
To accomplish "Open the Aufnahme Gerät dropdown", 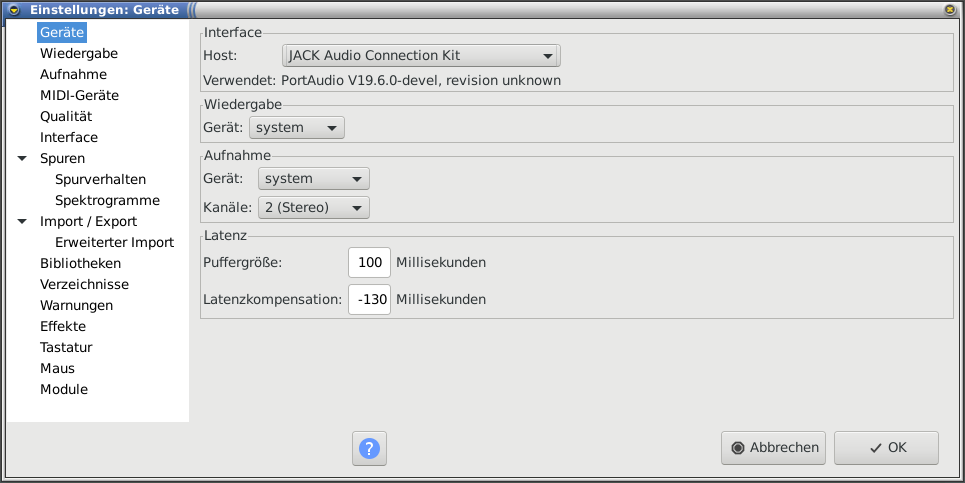I will [x=313, y=179].
